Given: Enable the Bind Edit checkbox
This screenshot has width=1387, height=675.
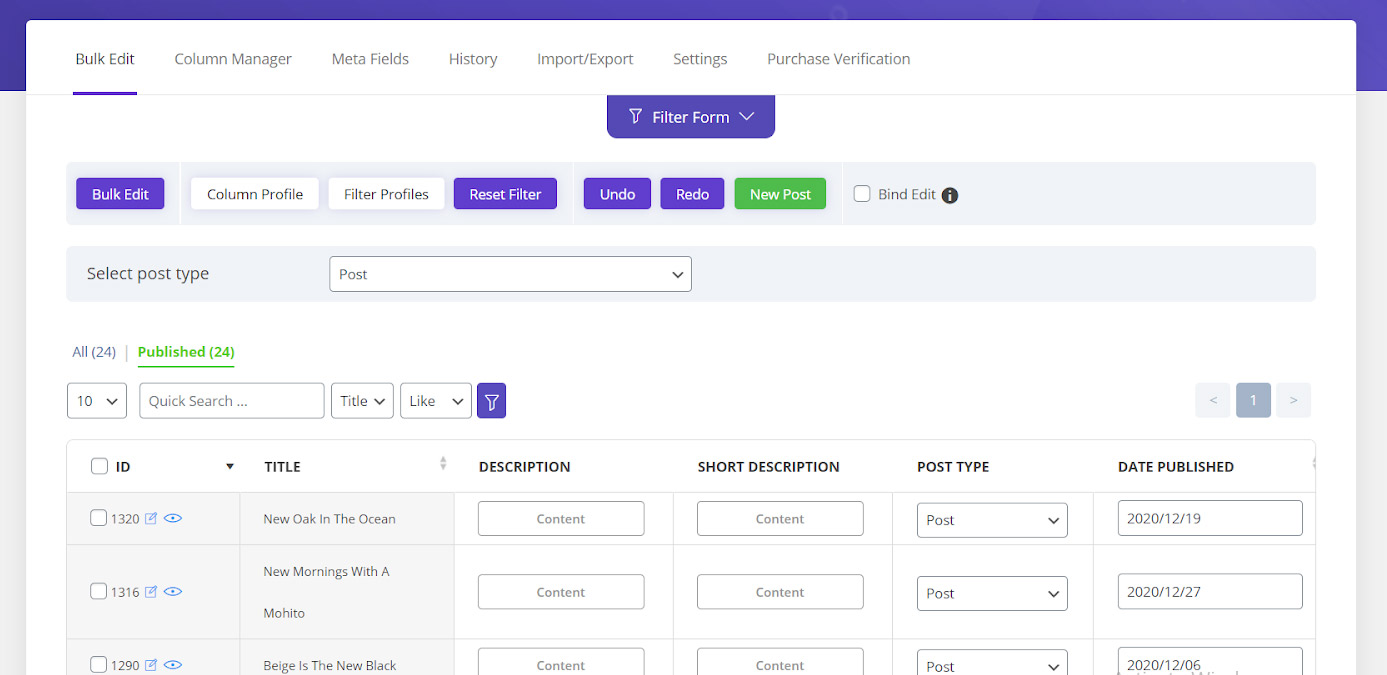Looking at the screenshot, I should (x=862, y=194).
